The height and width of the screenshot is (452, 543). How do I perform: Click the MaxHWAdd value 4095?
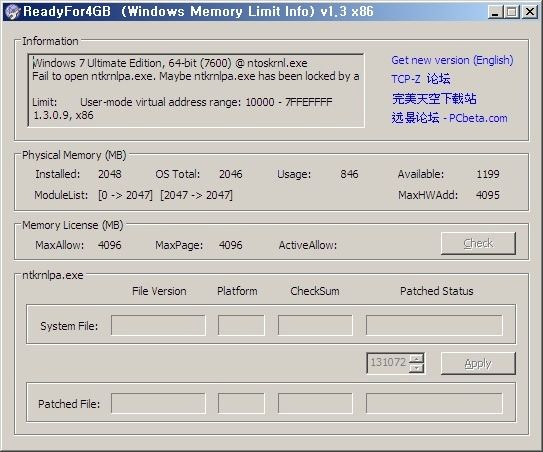pyautogui.click(x=488, y=195)
